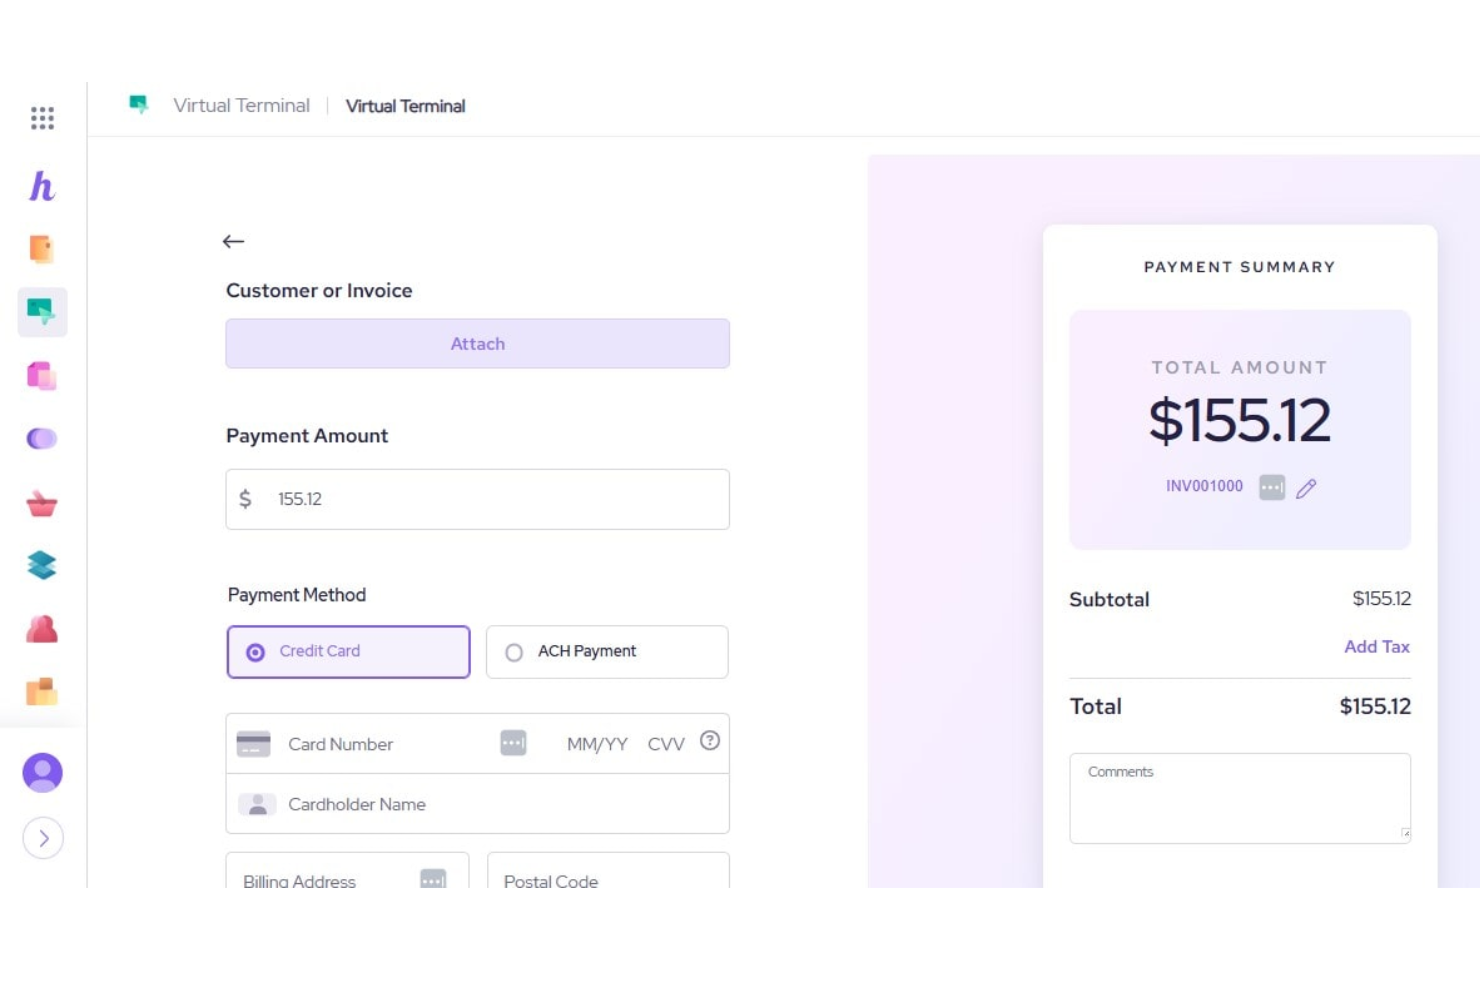Select the stacked layers sidebar icon

pos(41,566)
